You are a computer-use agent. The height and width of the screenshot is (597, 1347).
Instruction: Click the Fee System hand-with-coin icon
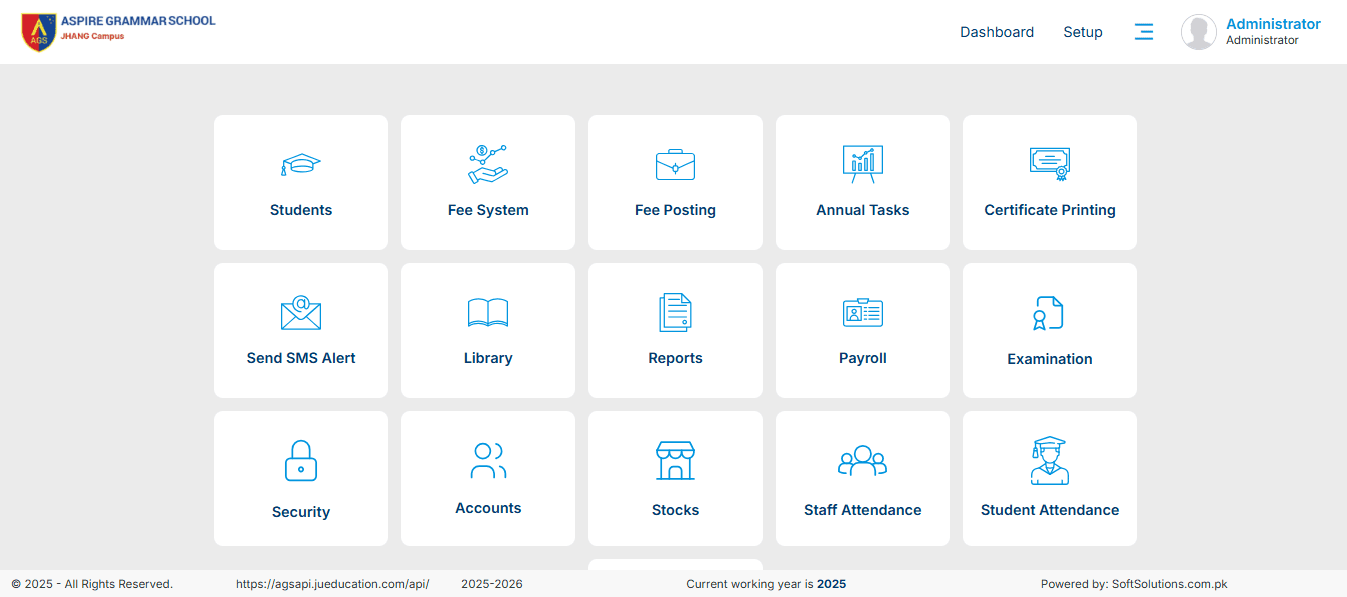(488, 164)
